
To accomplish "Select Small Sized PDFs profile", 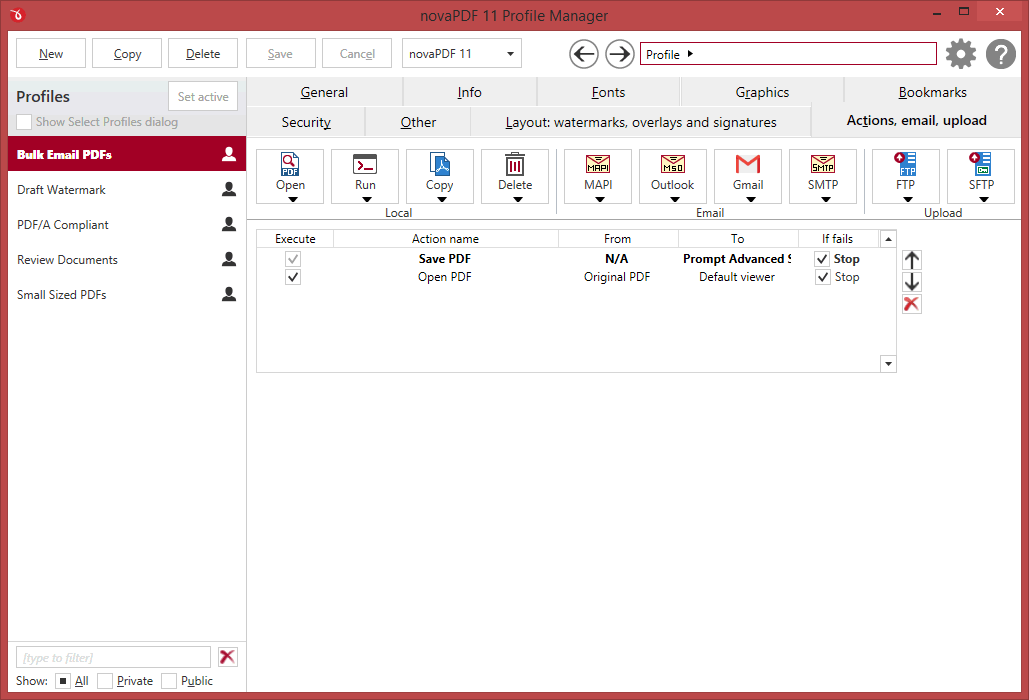I will coord(127,294).
